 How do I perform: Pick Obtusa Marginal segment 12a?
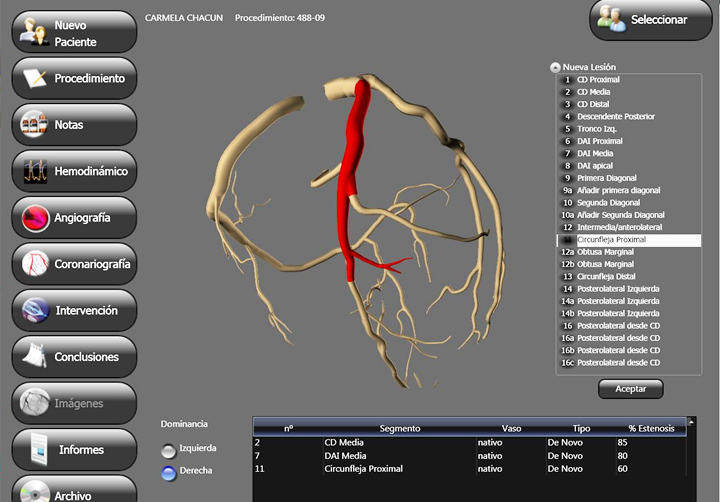point(604,252)
